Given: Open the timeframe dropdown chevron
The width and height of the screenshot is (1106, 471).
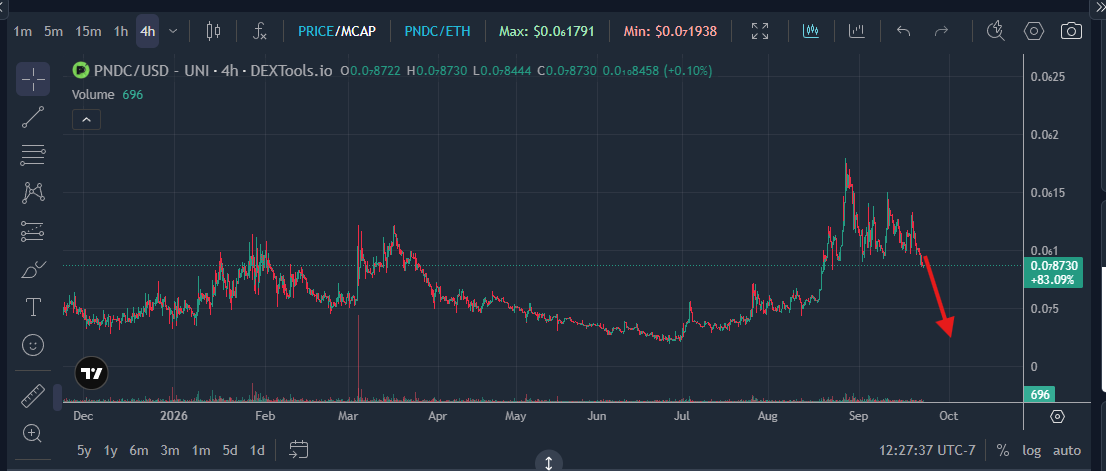Looking at the screenshot, I should tap(174, 31).
